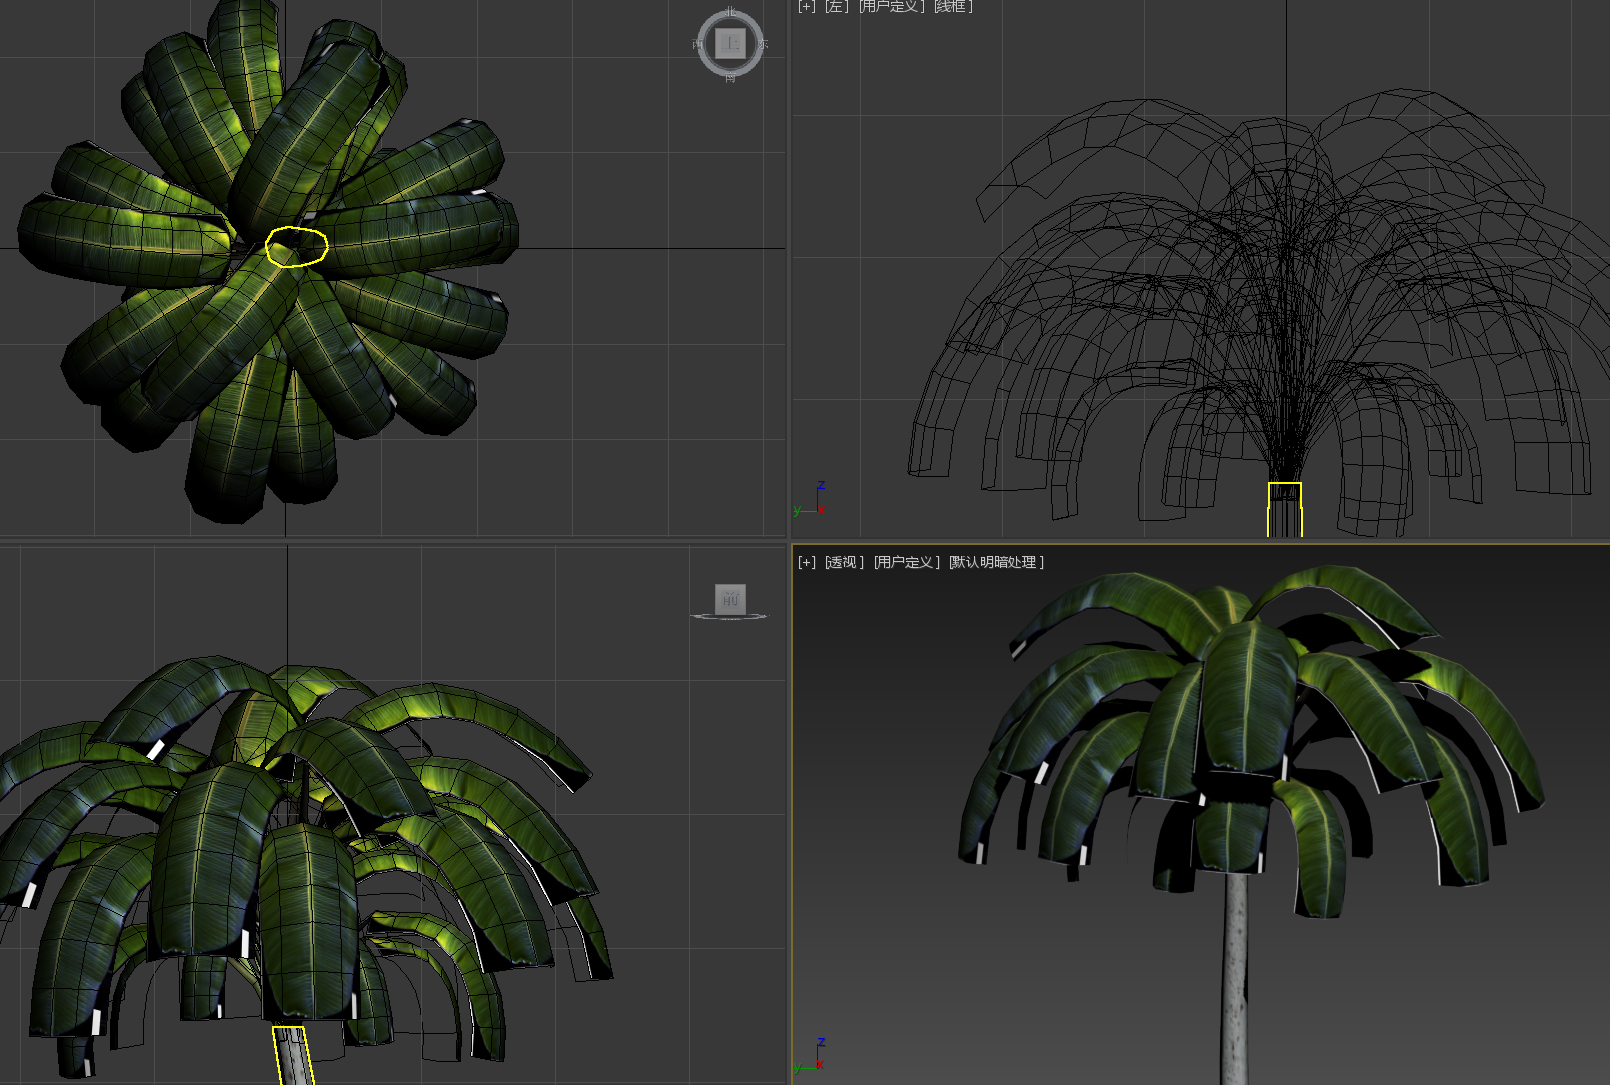Click the 南 south label on ViewCube compass
Viewport: 1610px width, 1085px height.
click(x=730, y=78)
